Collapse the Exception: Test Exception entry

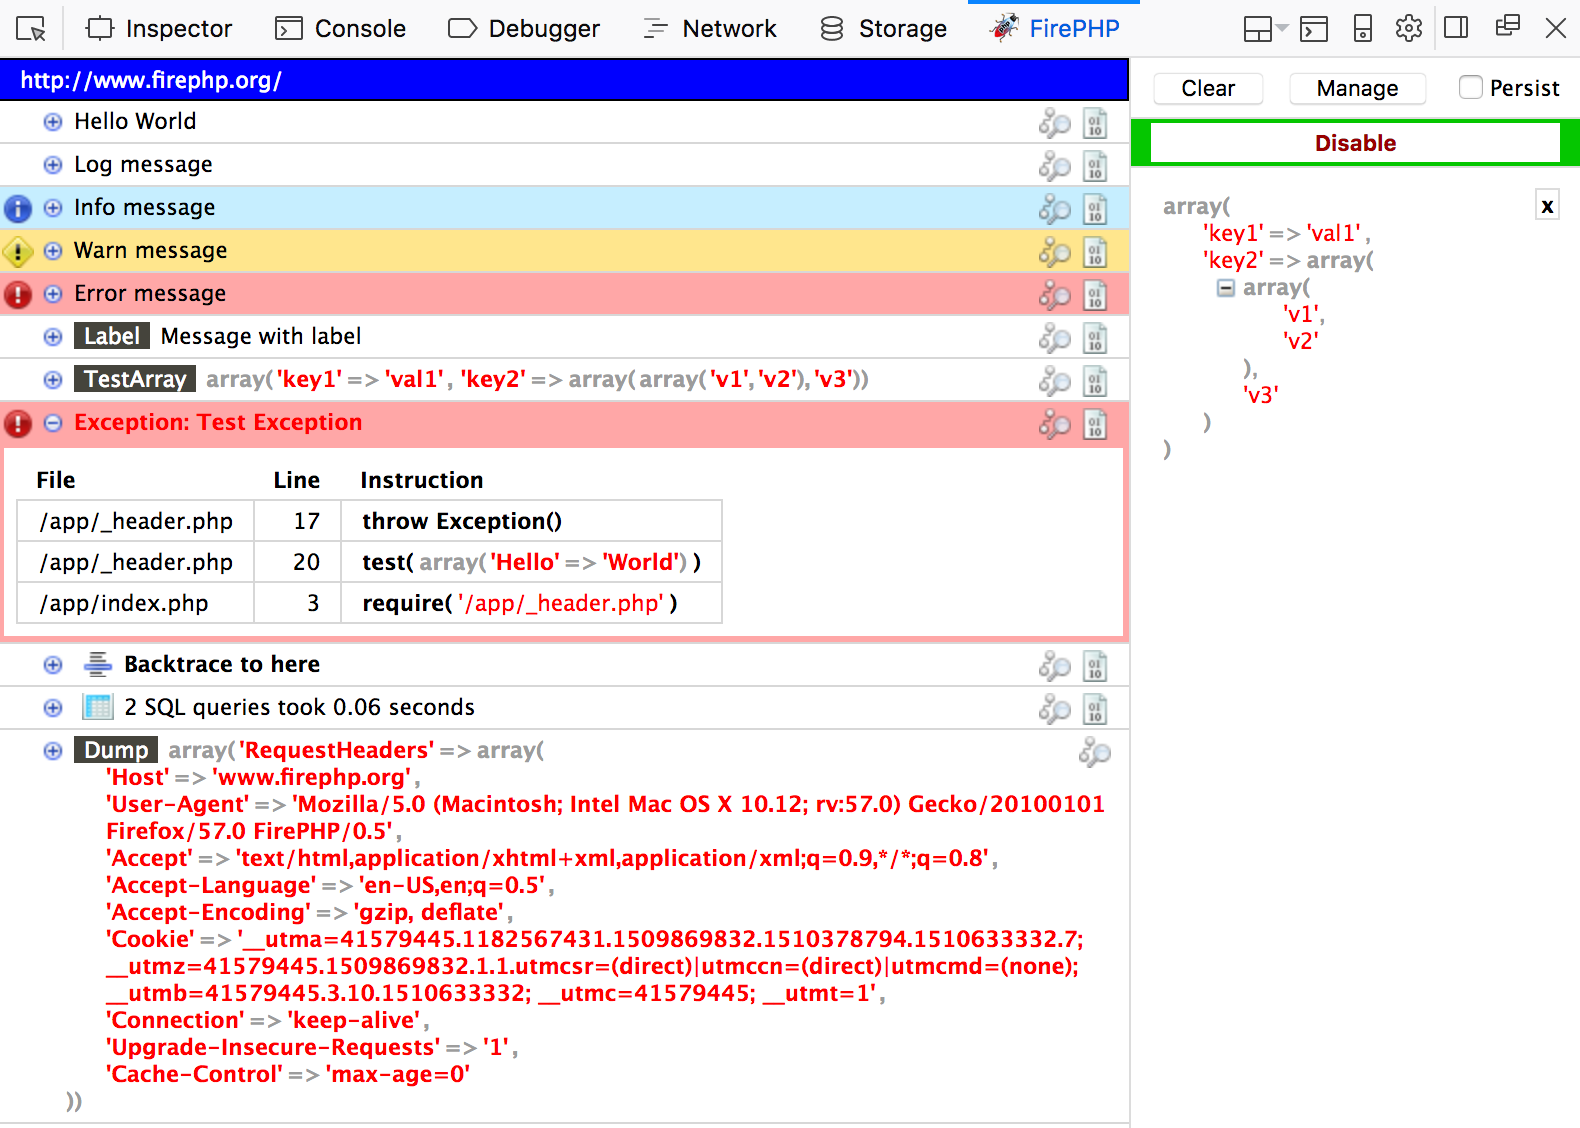53,423
